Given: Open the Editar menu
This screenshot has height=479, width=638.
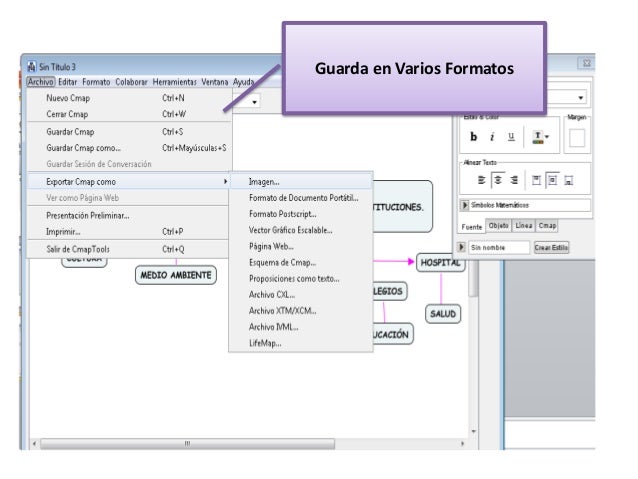Looking at the screenshot, I should coord(68,82).
